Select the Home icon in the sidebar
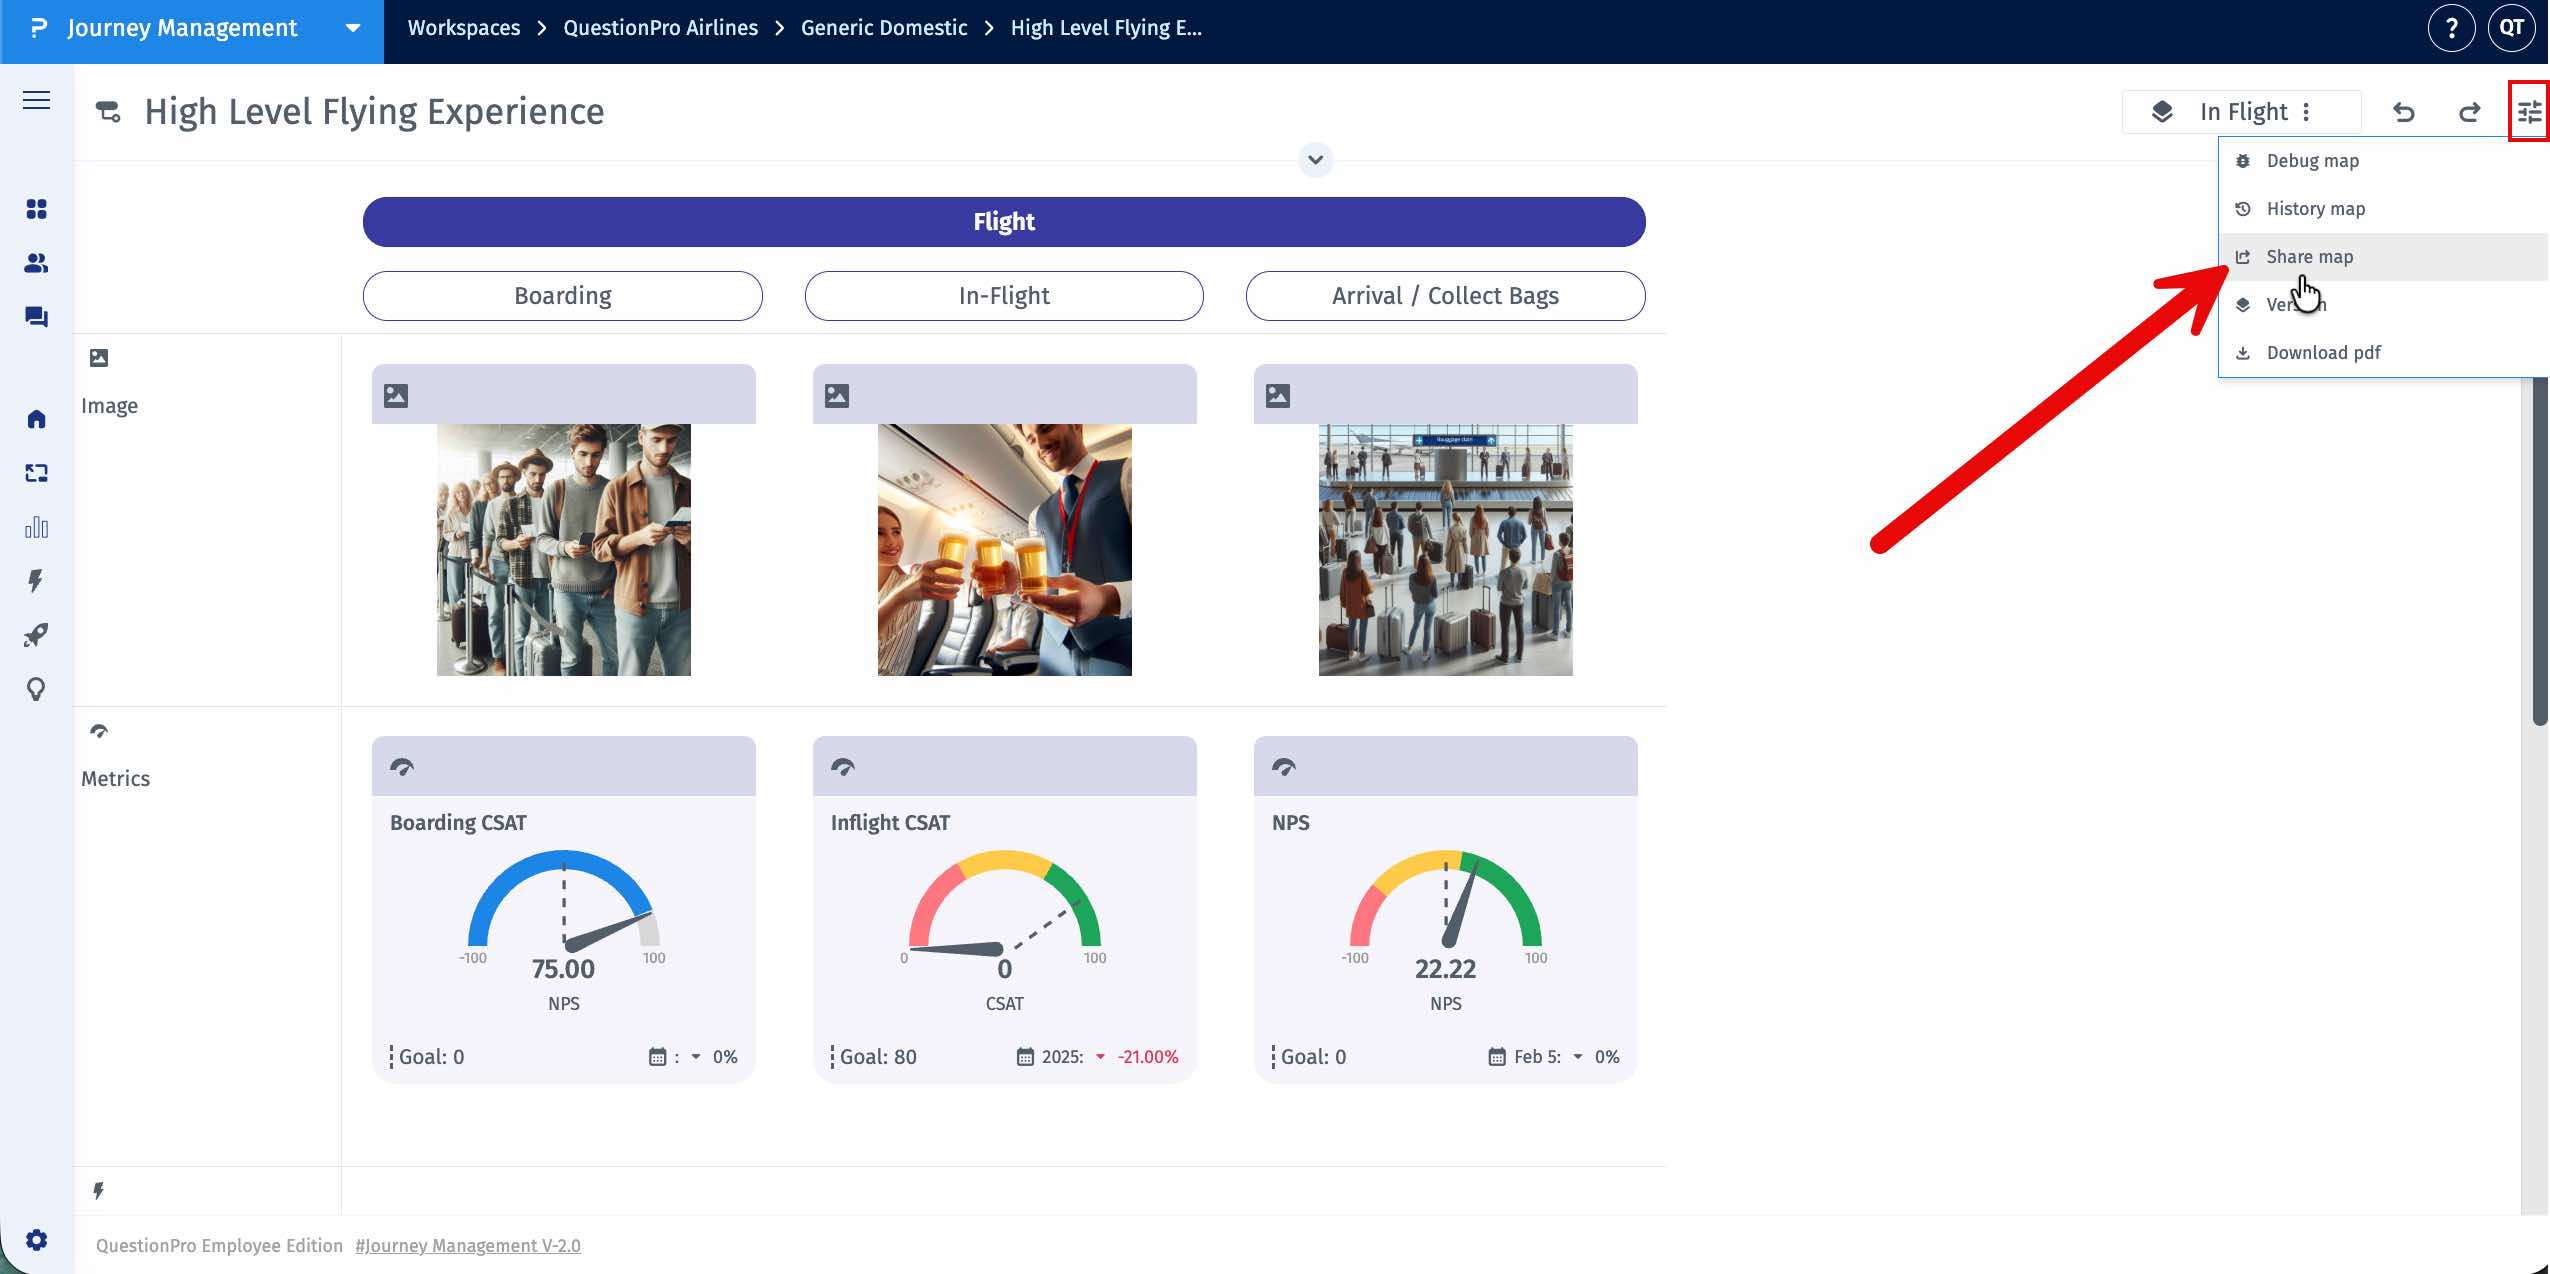Viewport: 2550px width, 1274px height. [x=36, y=419]
